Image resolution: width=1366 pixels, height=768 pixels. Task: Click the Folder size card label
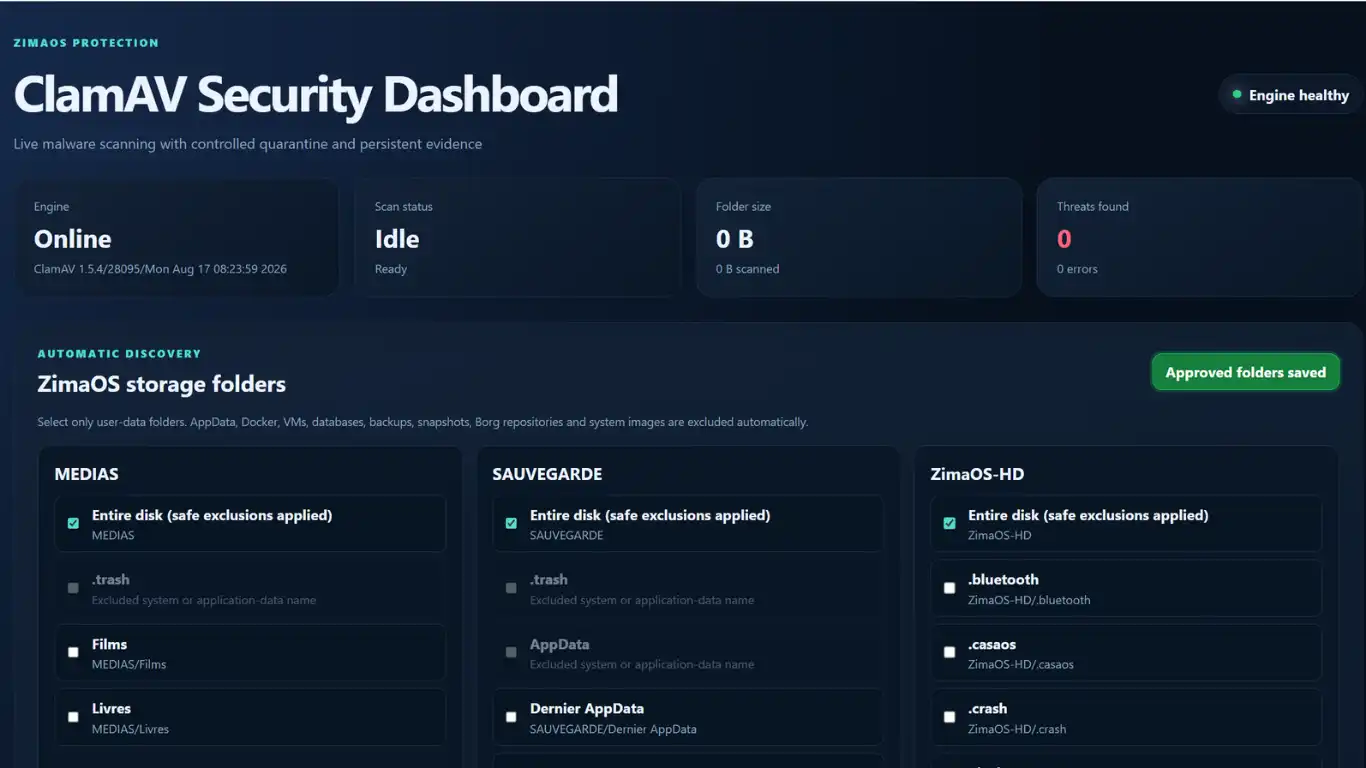point(743,207)
